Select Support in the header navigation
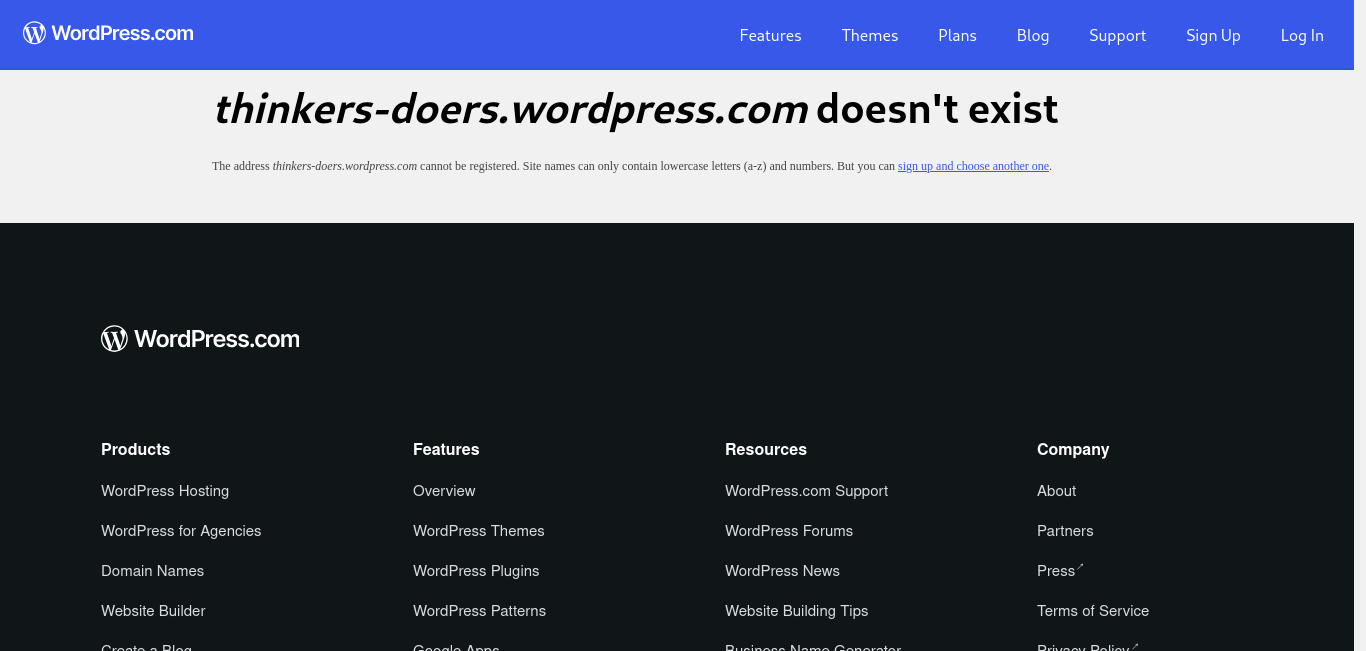 1117,35
